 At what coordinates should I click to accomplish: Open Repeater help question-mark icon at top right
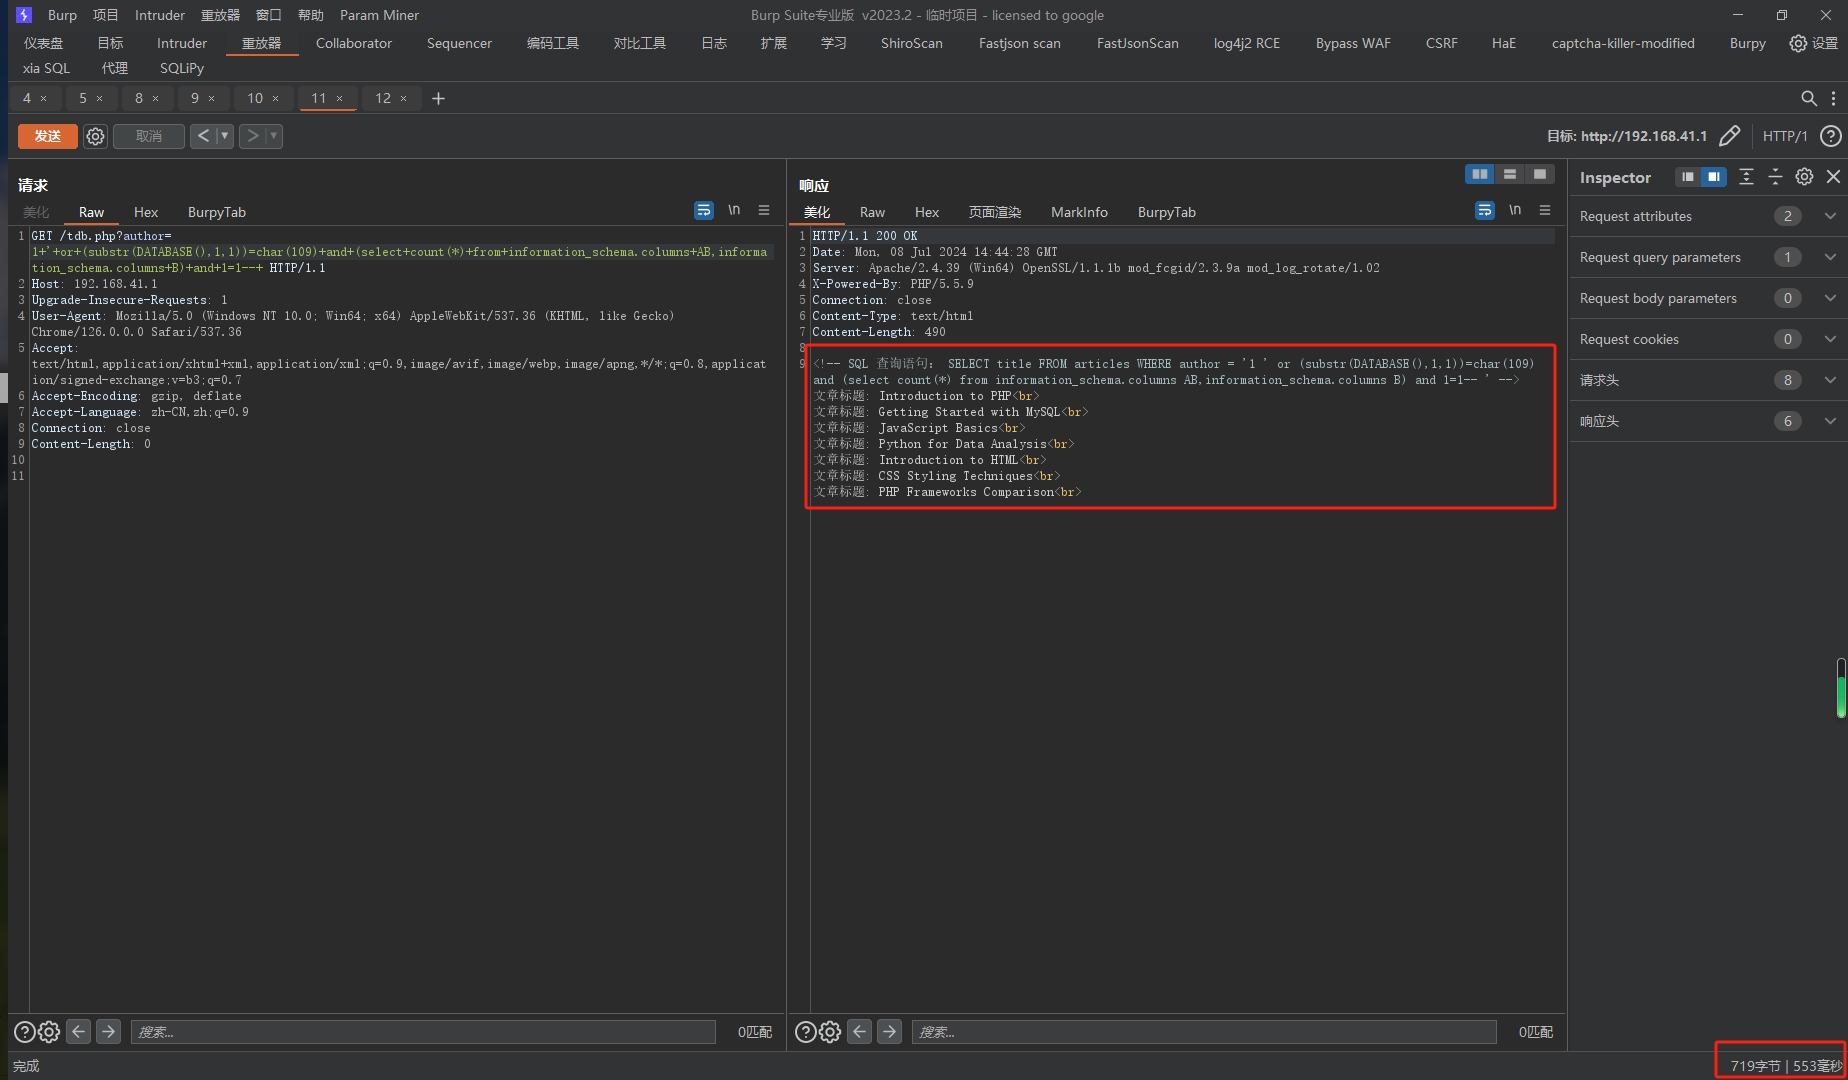pos(1830,136)
